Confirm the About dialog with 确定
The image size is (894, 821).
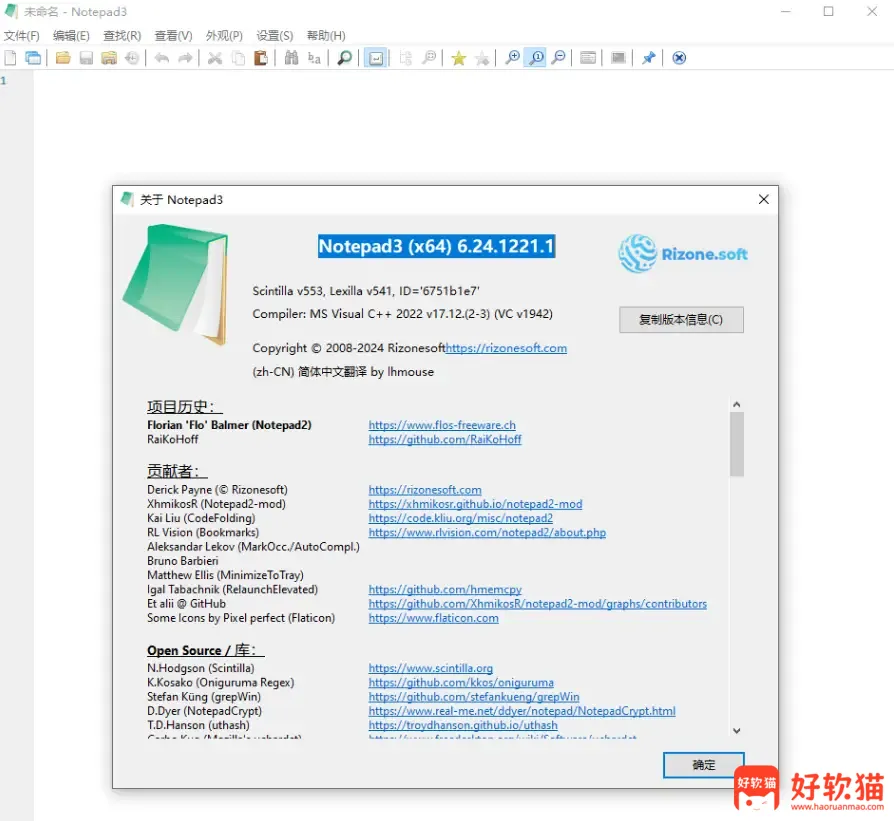point(704,765)
